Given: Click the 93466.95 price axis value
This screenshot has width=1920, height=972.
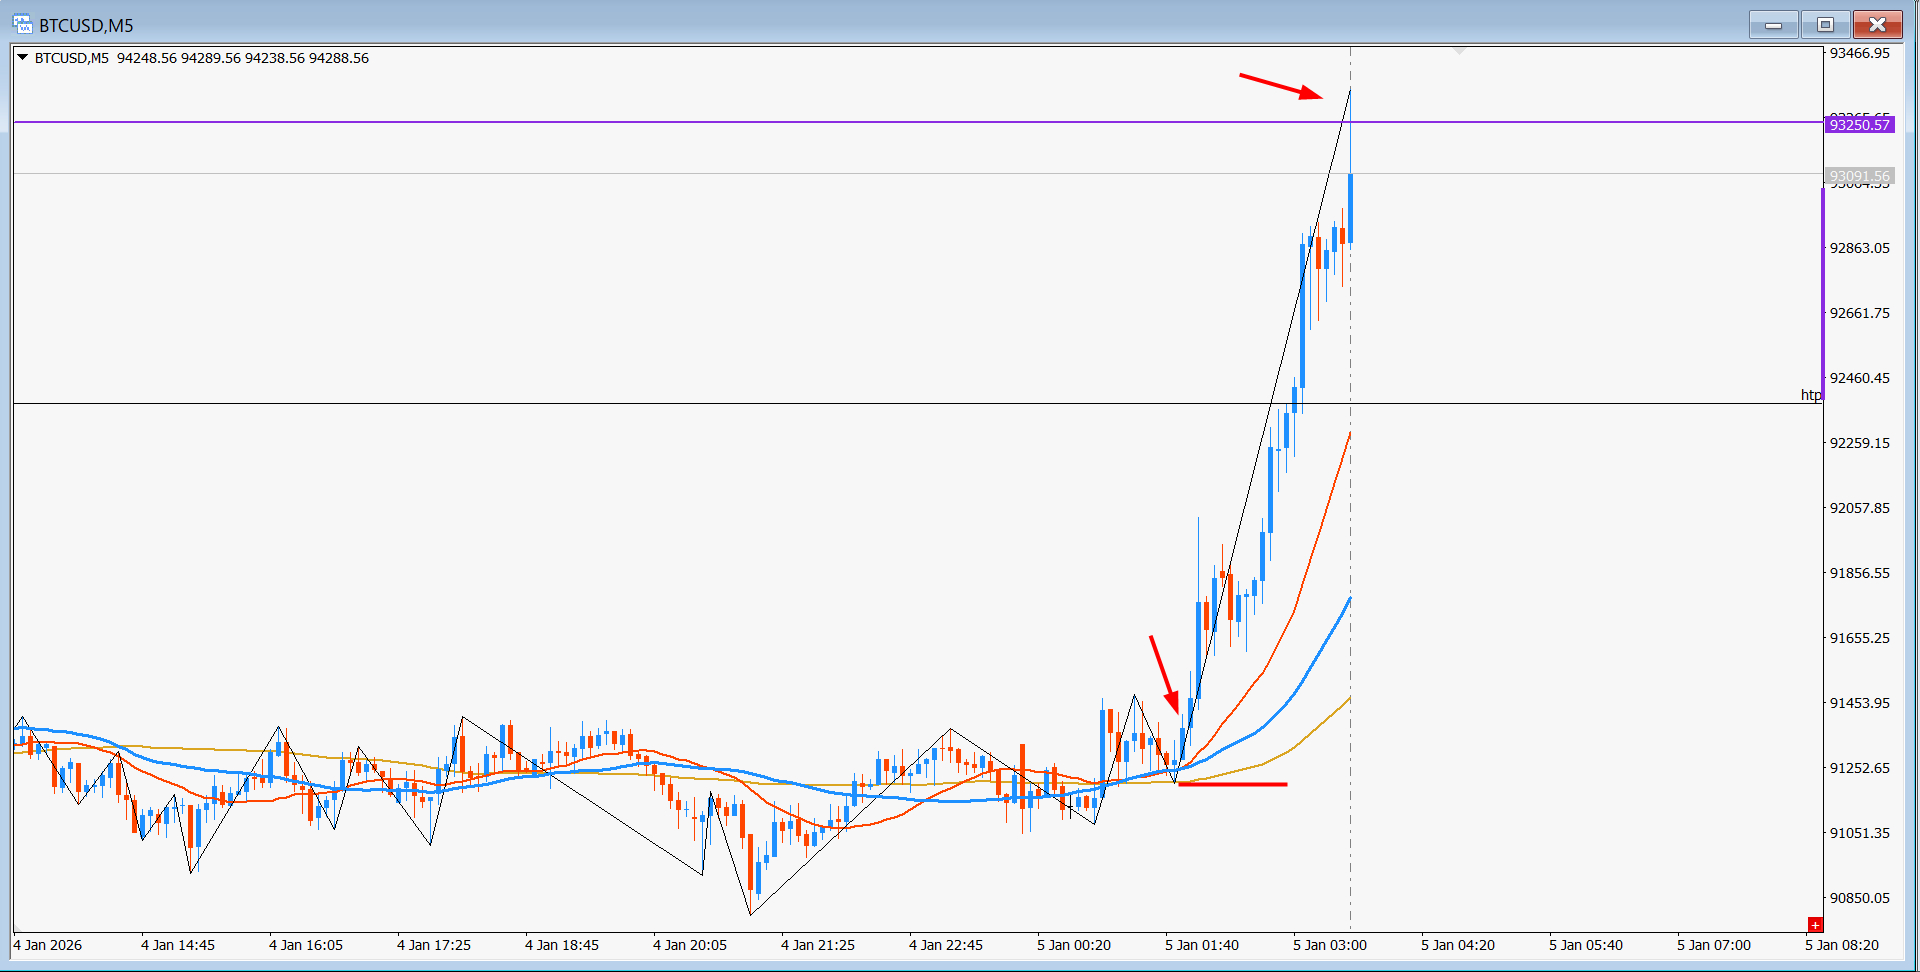Looking at the screenshot, I should (x=1860, y=53).
